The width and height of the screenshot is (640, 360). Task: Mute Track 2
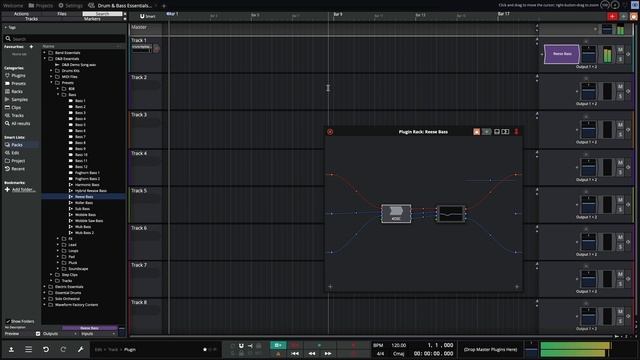620,87
